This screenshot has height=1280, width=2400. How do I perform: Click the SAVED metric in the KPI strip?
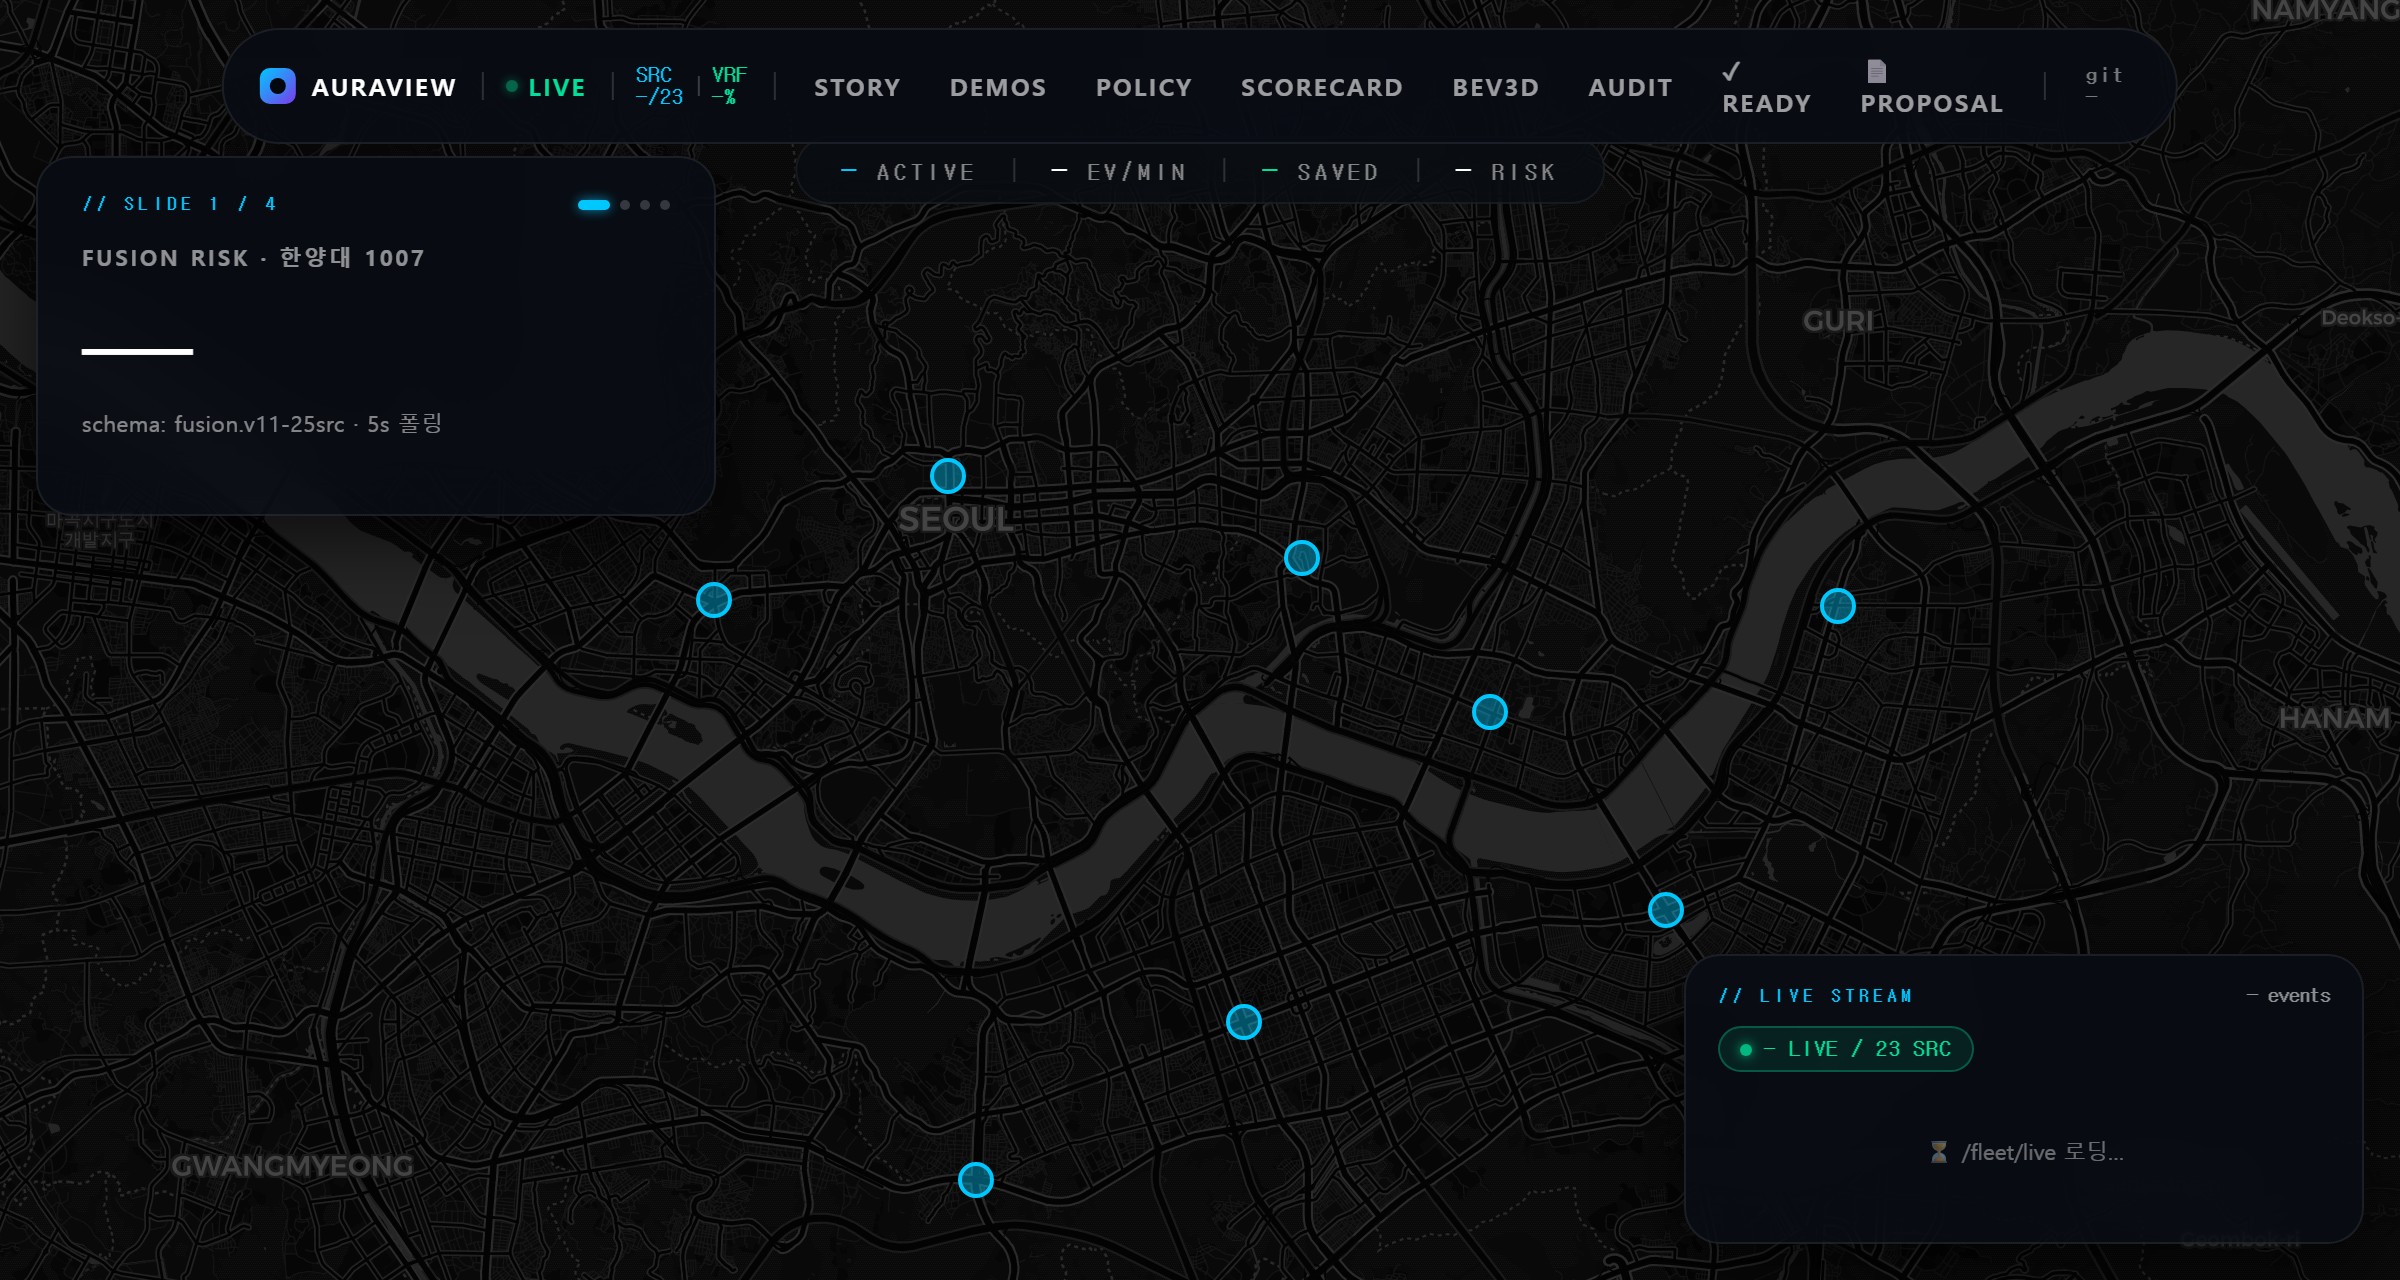pyautogui.click(x=1321, y=172)
